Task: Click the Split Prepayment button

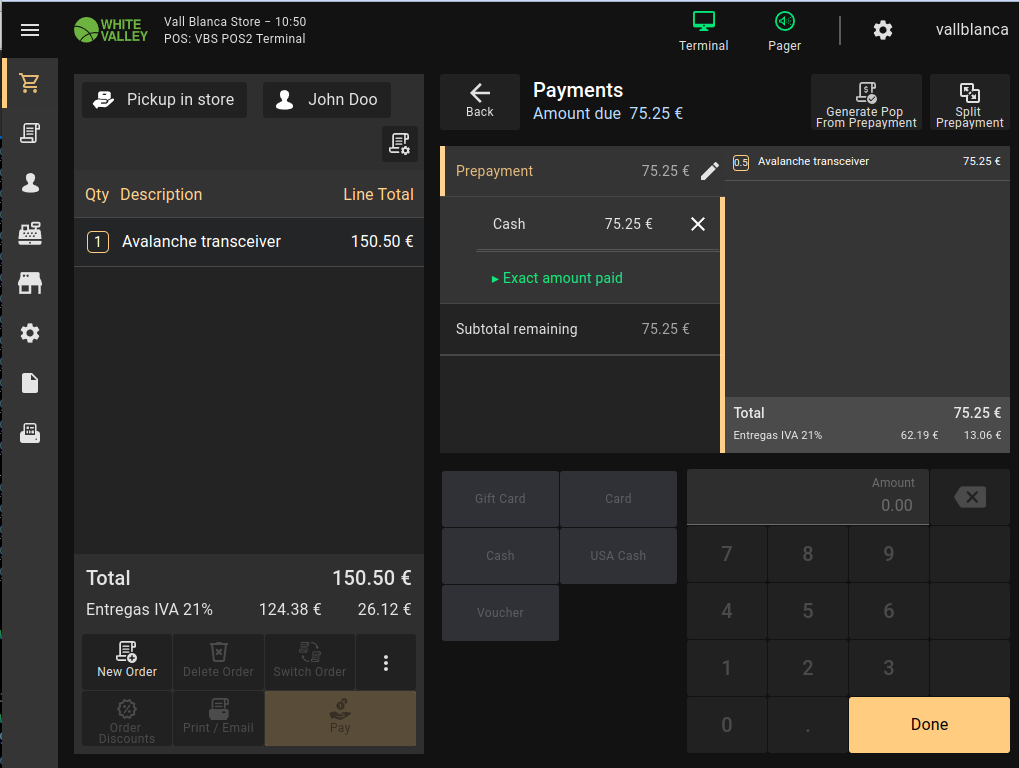Action: pos(969,103)
